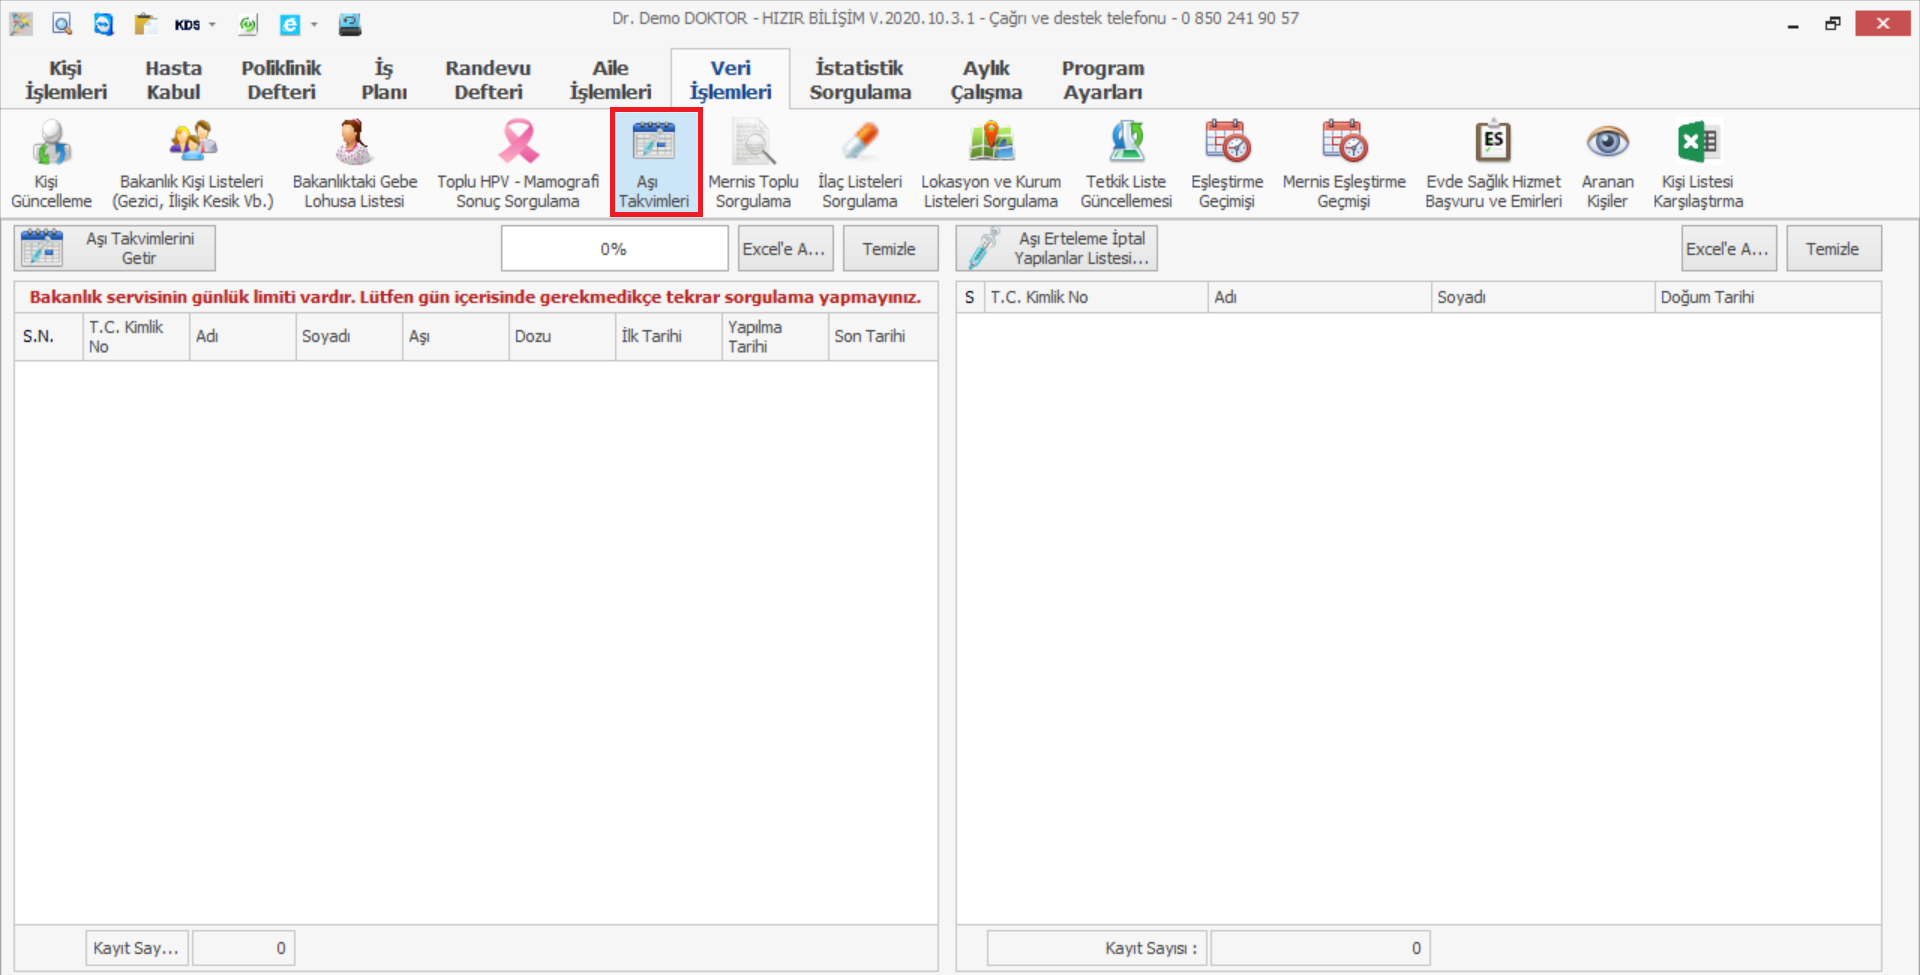Click Aşı Takvimlerini Getir button
1920x975 pixels.
(x=115, y=248)
